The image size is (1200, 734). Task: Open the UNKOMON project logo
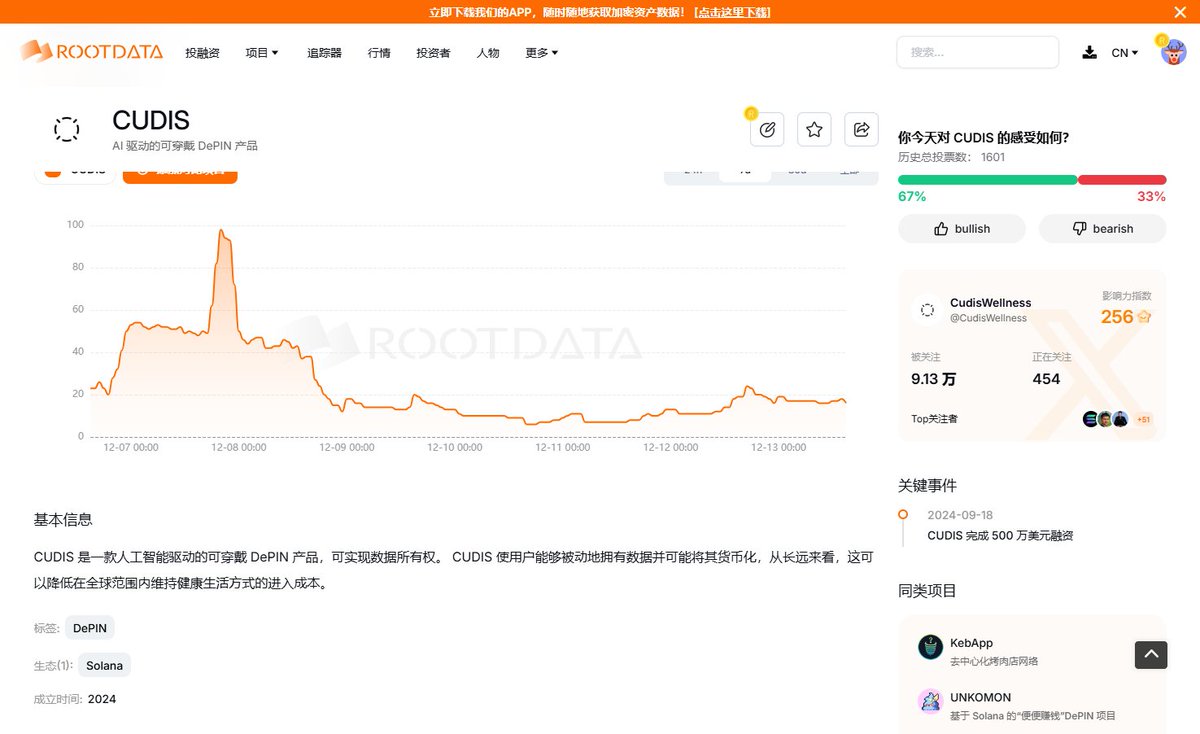930,701
